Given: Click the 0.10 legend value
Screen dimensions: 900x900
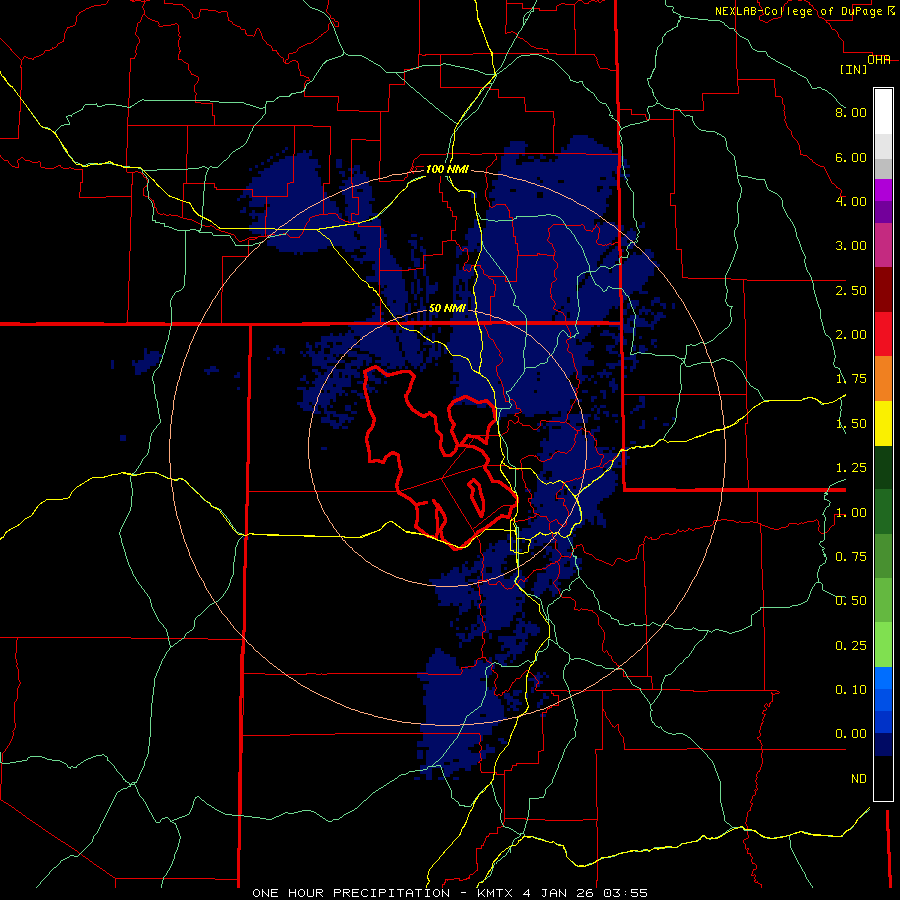Looking at the screenshot, I should point(851,690).
